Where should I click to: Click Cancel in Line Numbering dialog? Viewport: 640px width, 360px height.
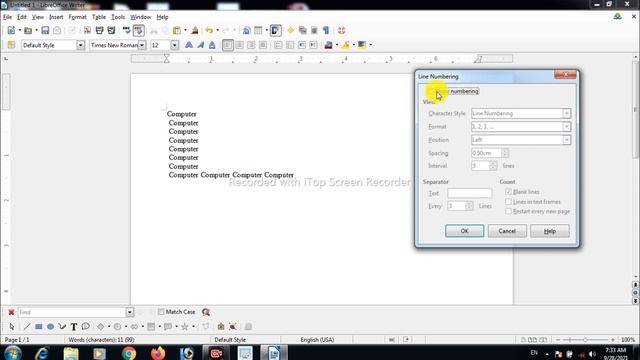[x=507, y=231]
